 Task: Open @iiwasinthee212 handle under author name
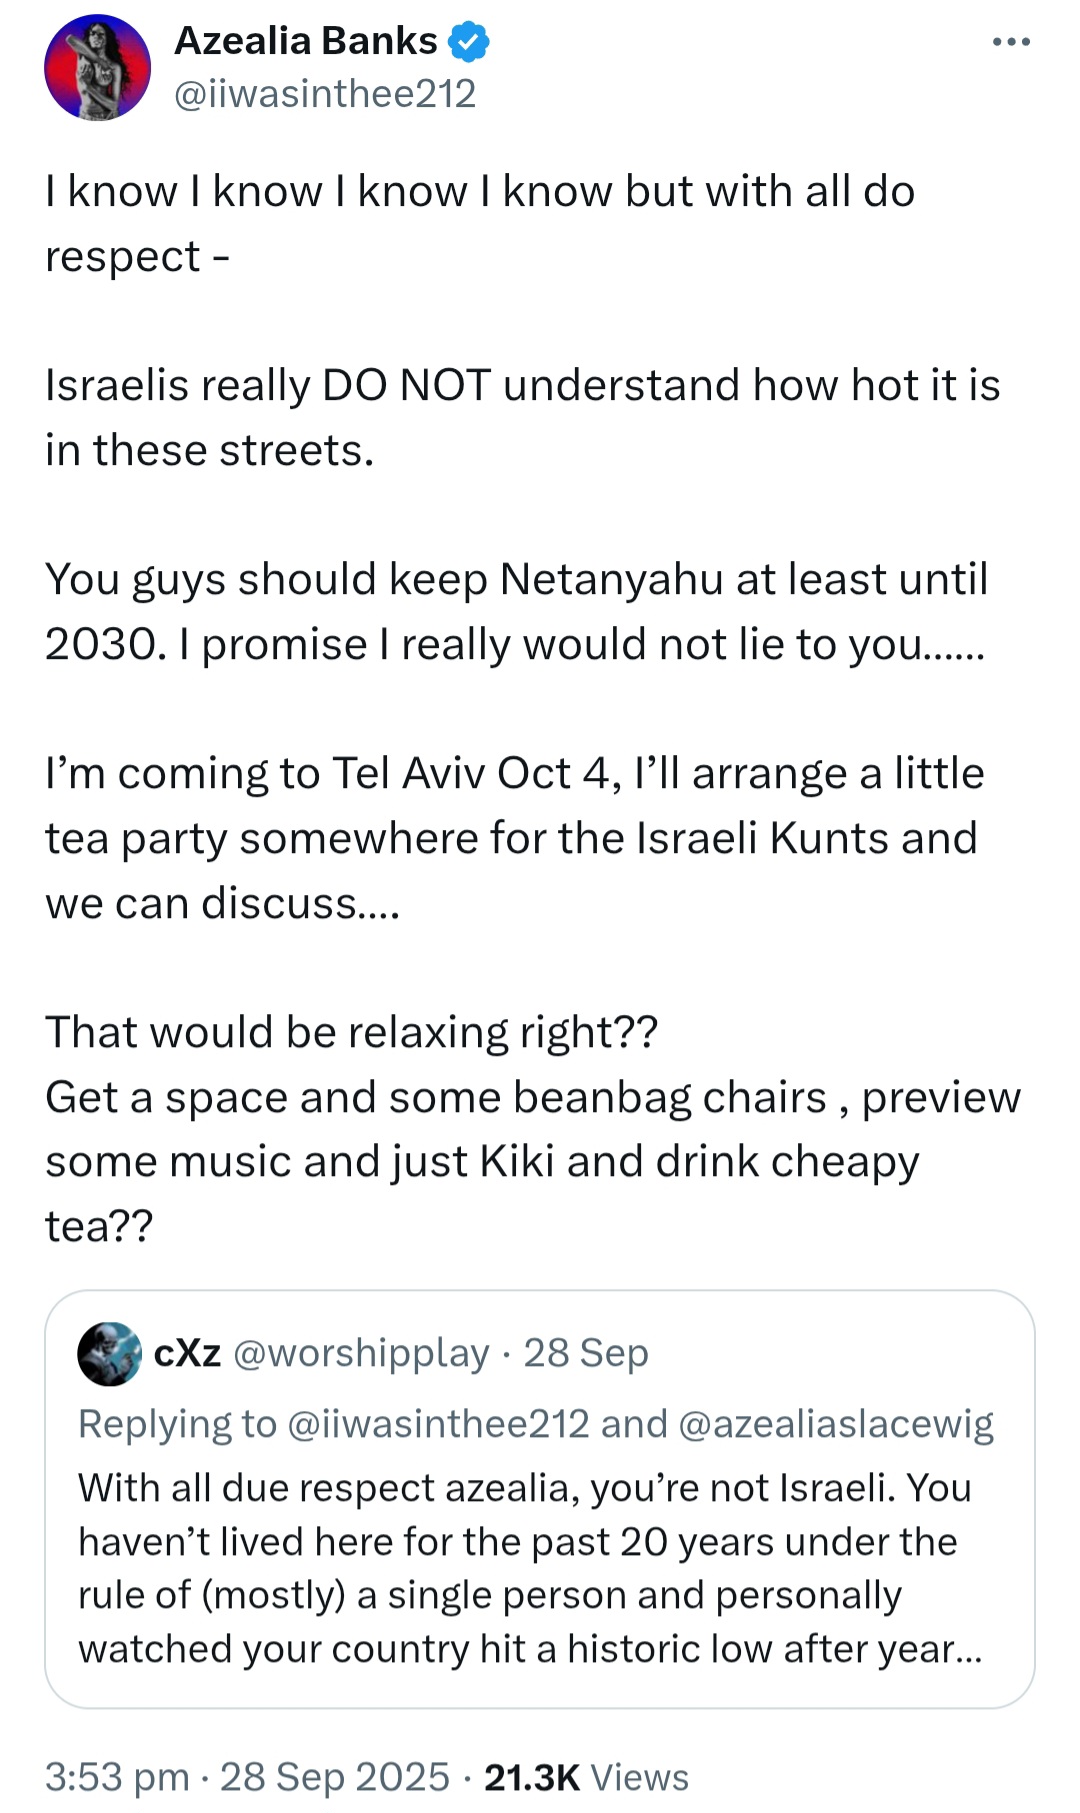325,94
